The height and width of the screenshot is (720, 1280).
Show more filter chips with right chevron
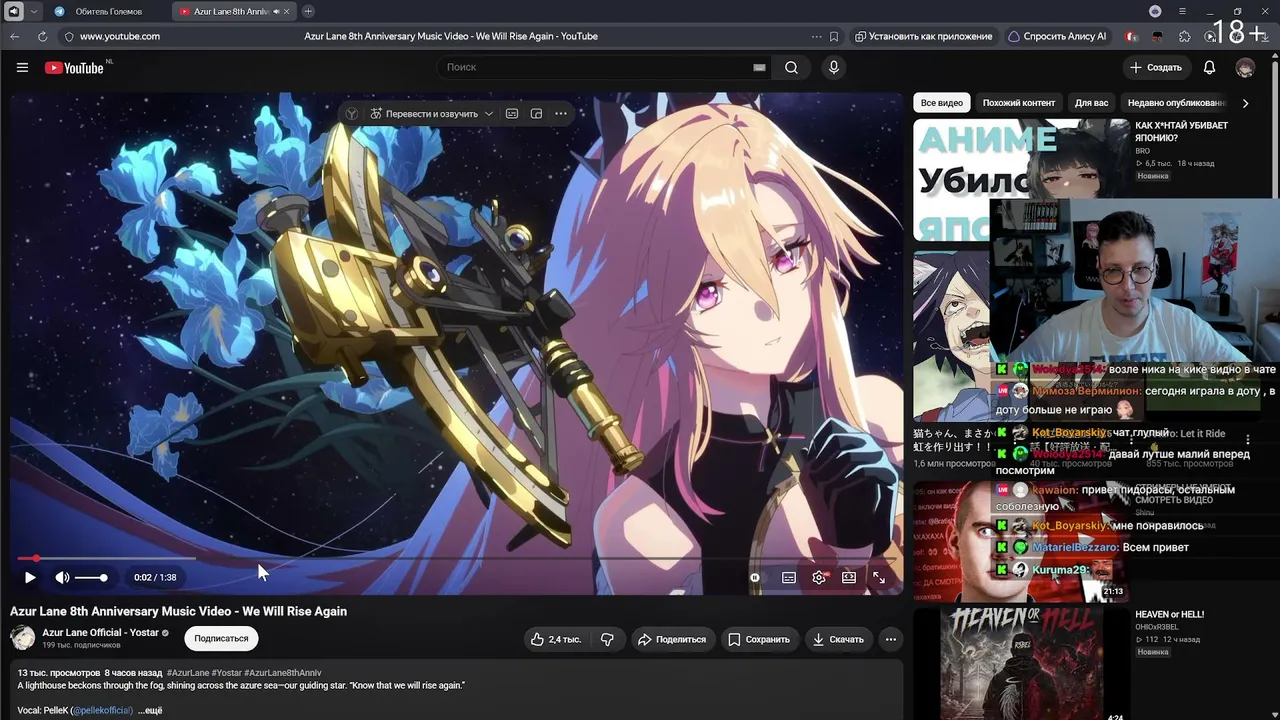click(1245, 103)
